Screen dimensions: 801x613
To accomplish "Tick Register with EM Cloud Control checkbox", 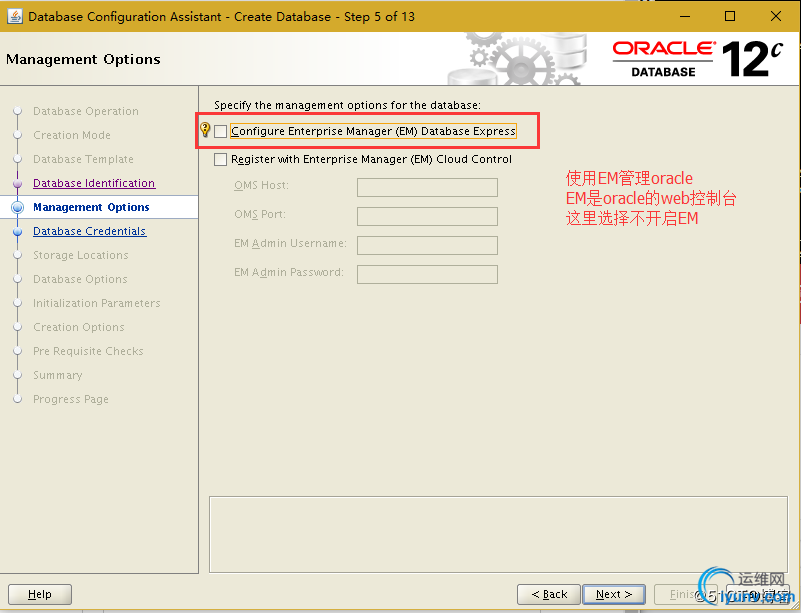I will tap(220, 159).
